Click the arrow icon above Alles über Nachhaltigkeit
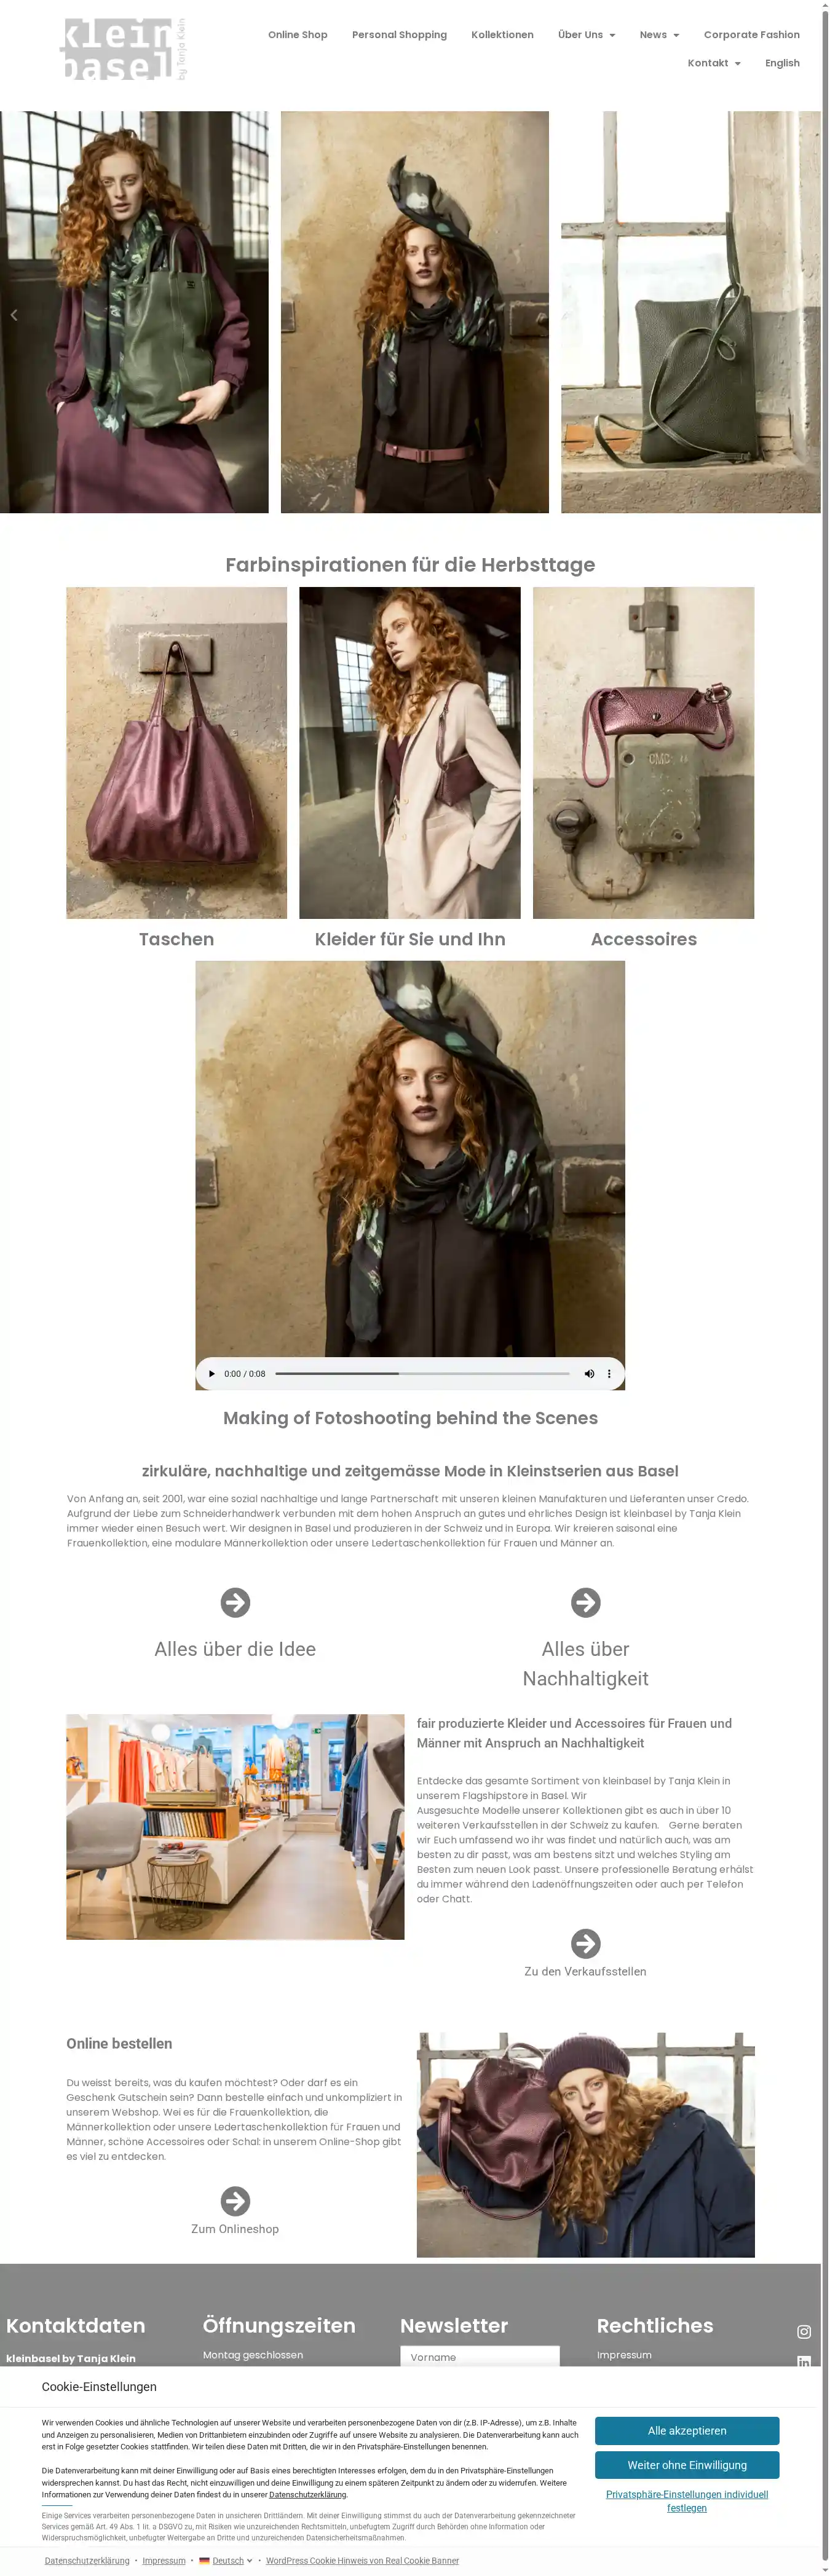 coord(586,1602)
